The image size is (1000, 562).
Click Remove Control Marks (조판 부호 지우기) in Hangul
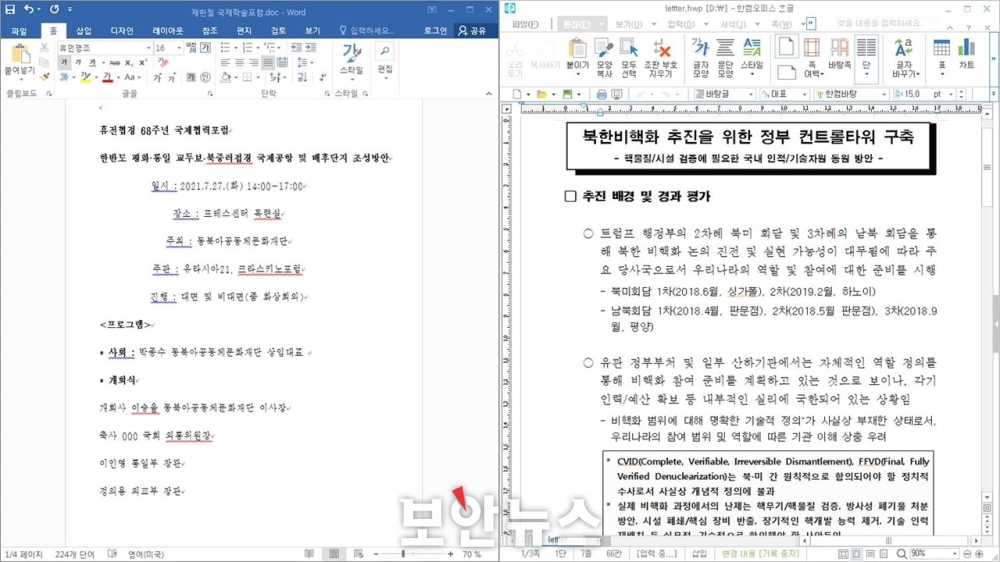pyautogui.click(x=661, y=57)
